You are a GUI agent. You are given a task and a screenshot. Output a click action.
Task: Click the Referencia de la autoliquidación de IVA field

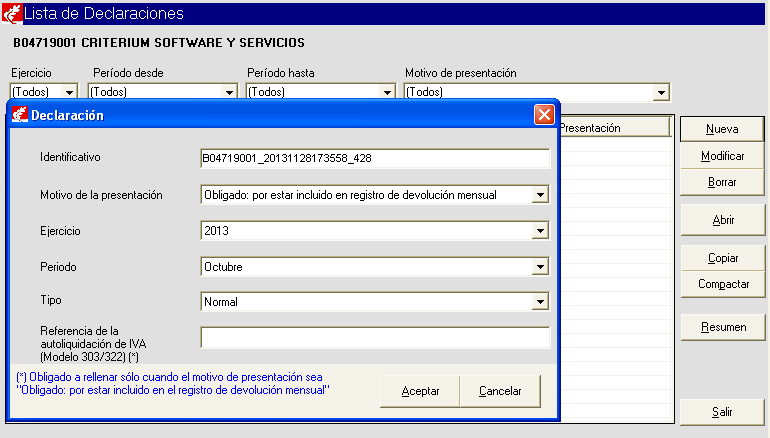(375, 338)
